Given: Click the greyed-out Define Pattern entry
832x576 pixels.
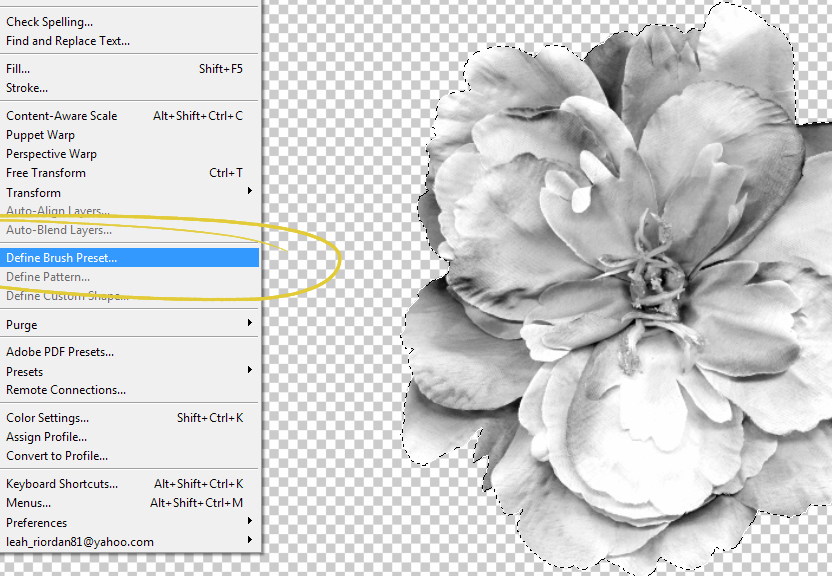Looking at the screenshot, I should pos(129,277).
